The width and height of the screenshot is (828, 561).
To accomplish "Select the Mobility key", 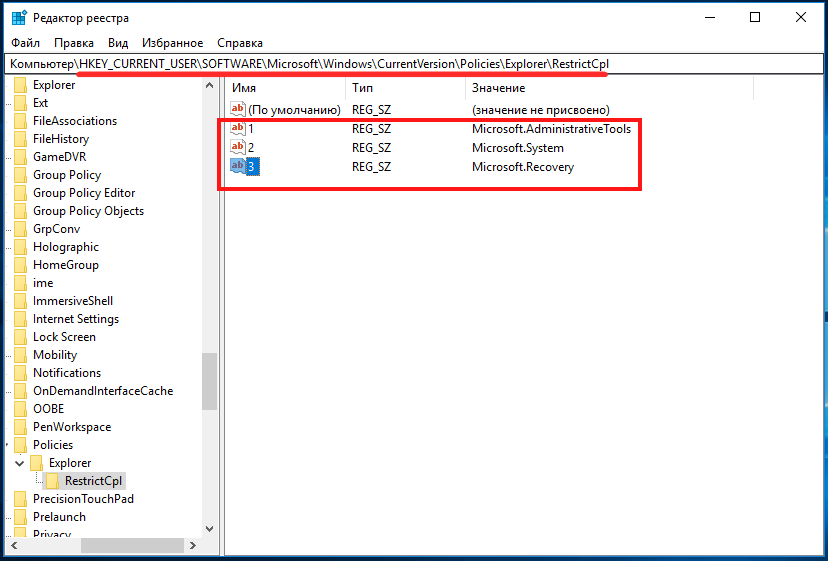I will (55, 356).
